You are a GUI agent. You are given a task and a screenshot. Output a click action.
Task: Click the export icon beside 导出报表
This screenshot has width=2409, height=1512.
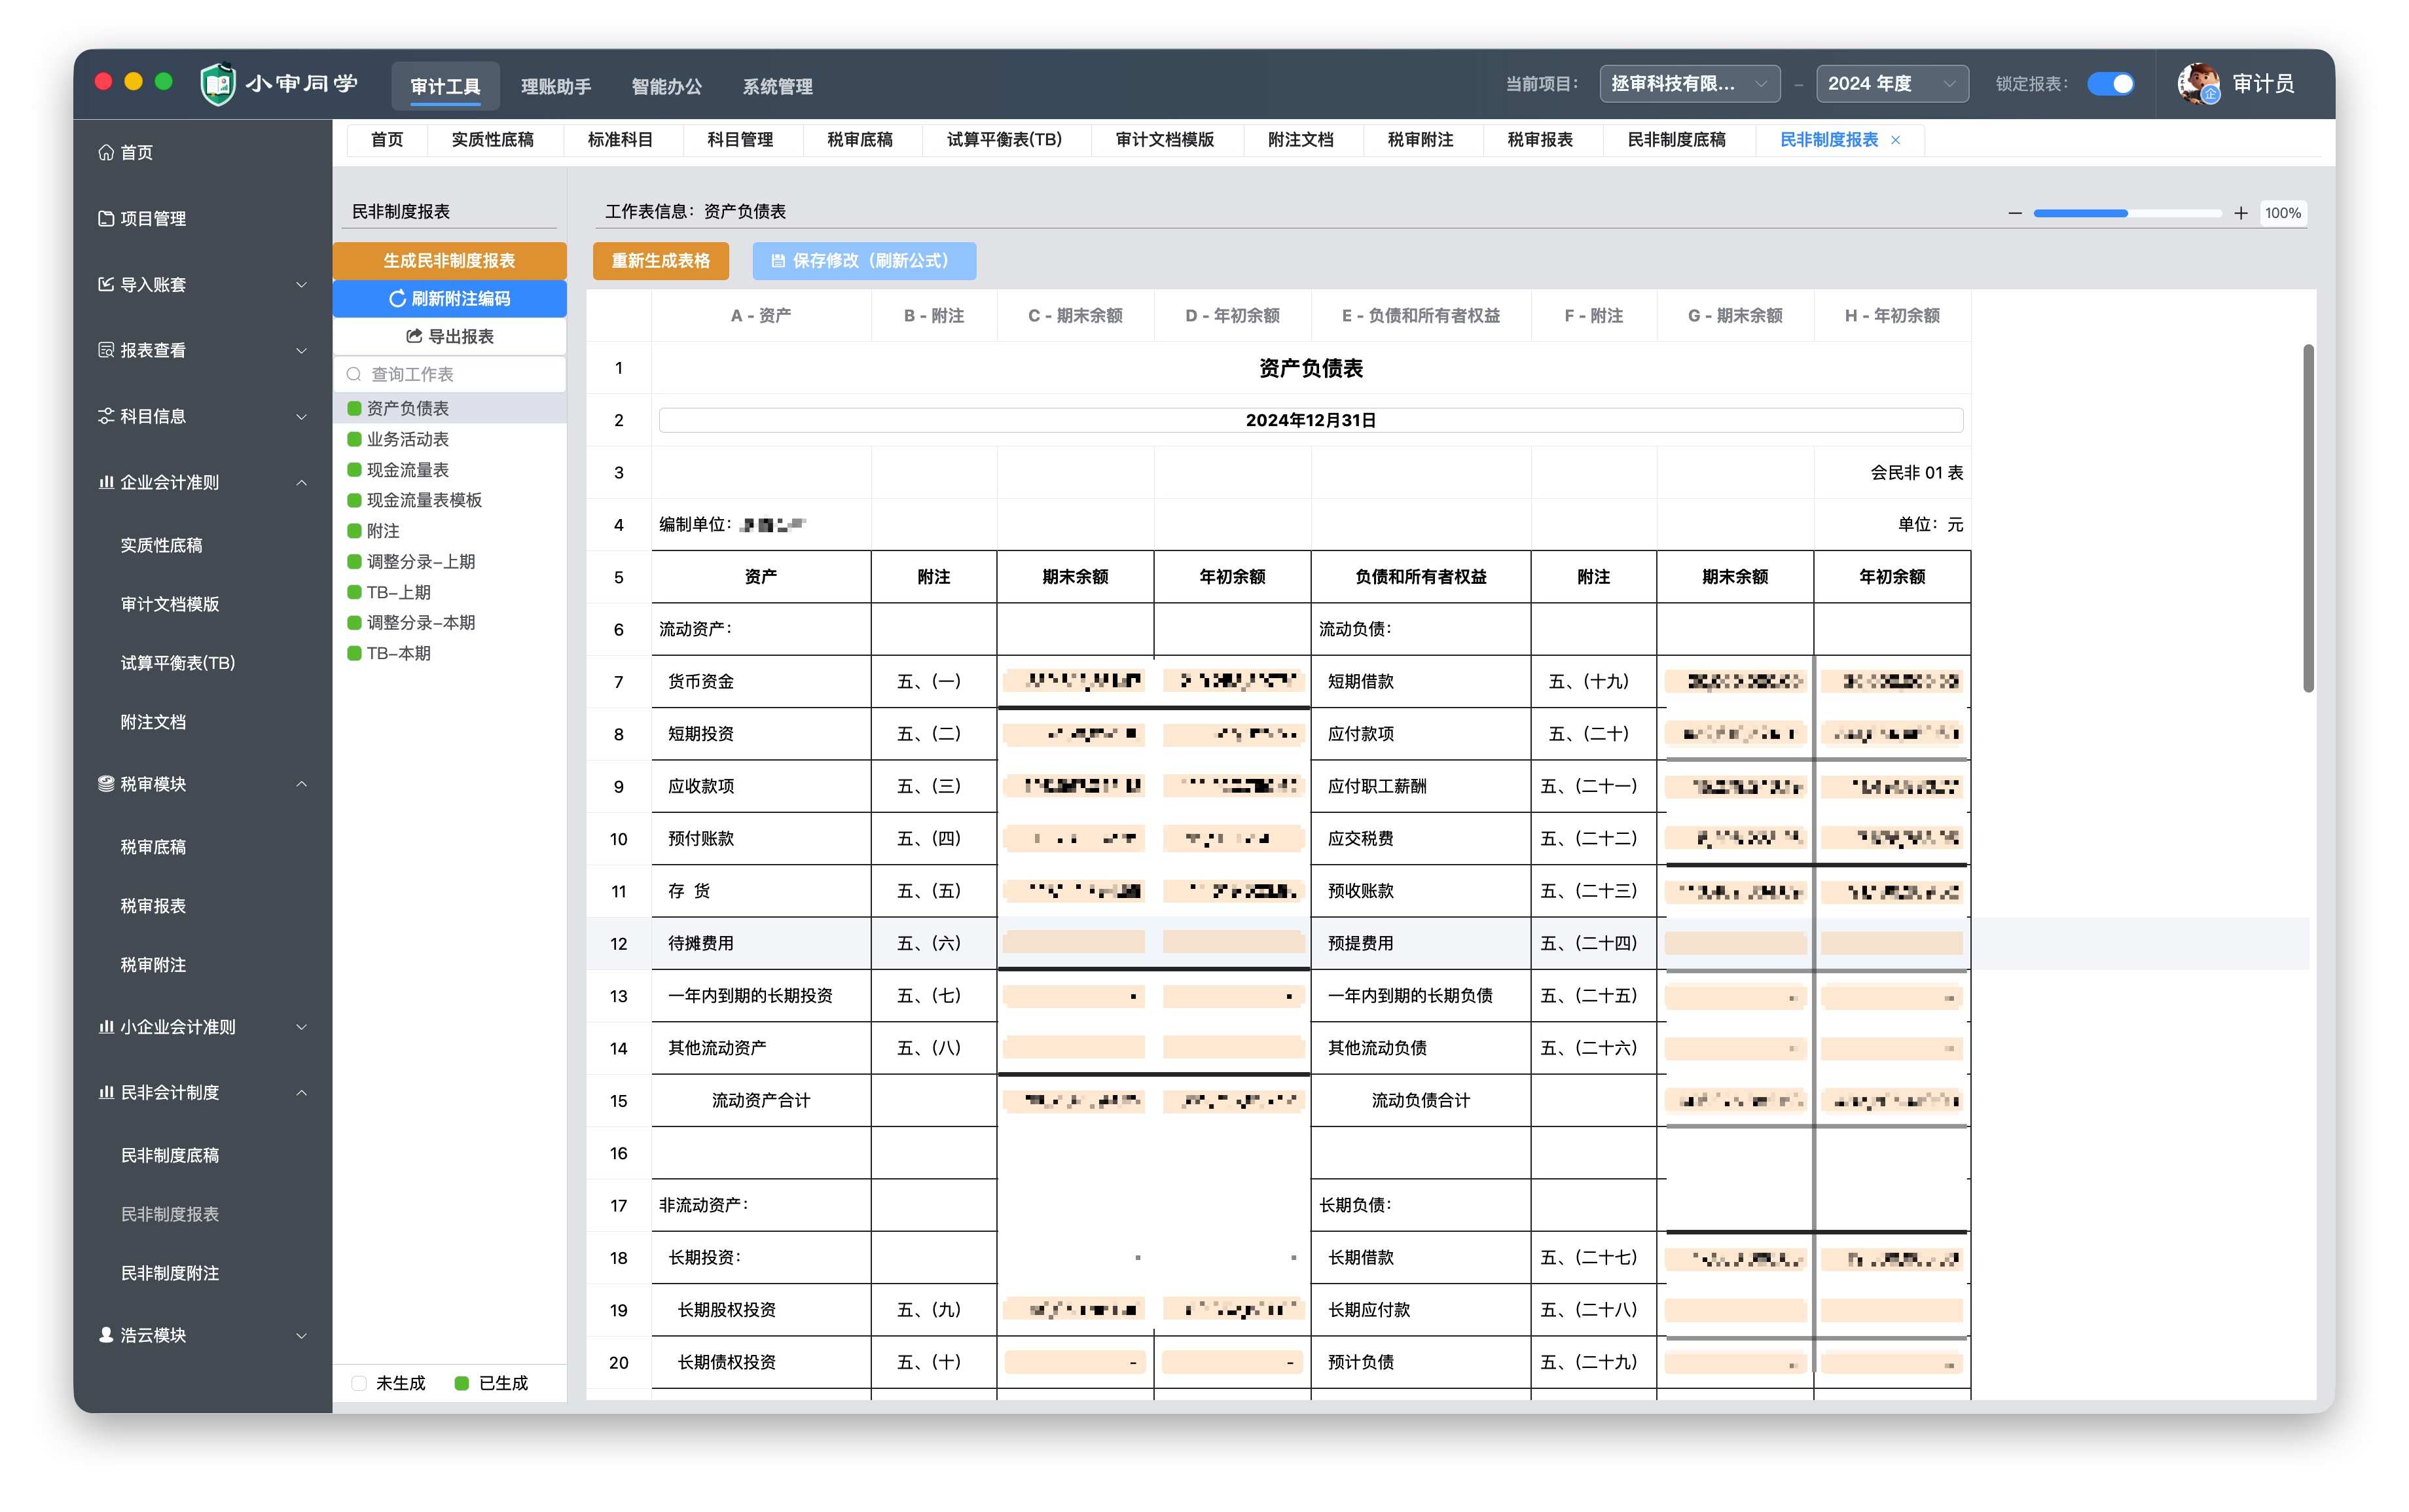tap(414, 336)
